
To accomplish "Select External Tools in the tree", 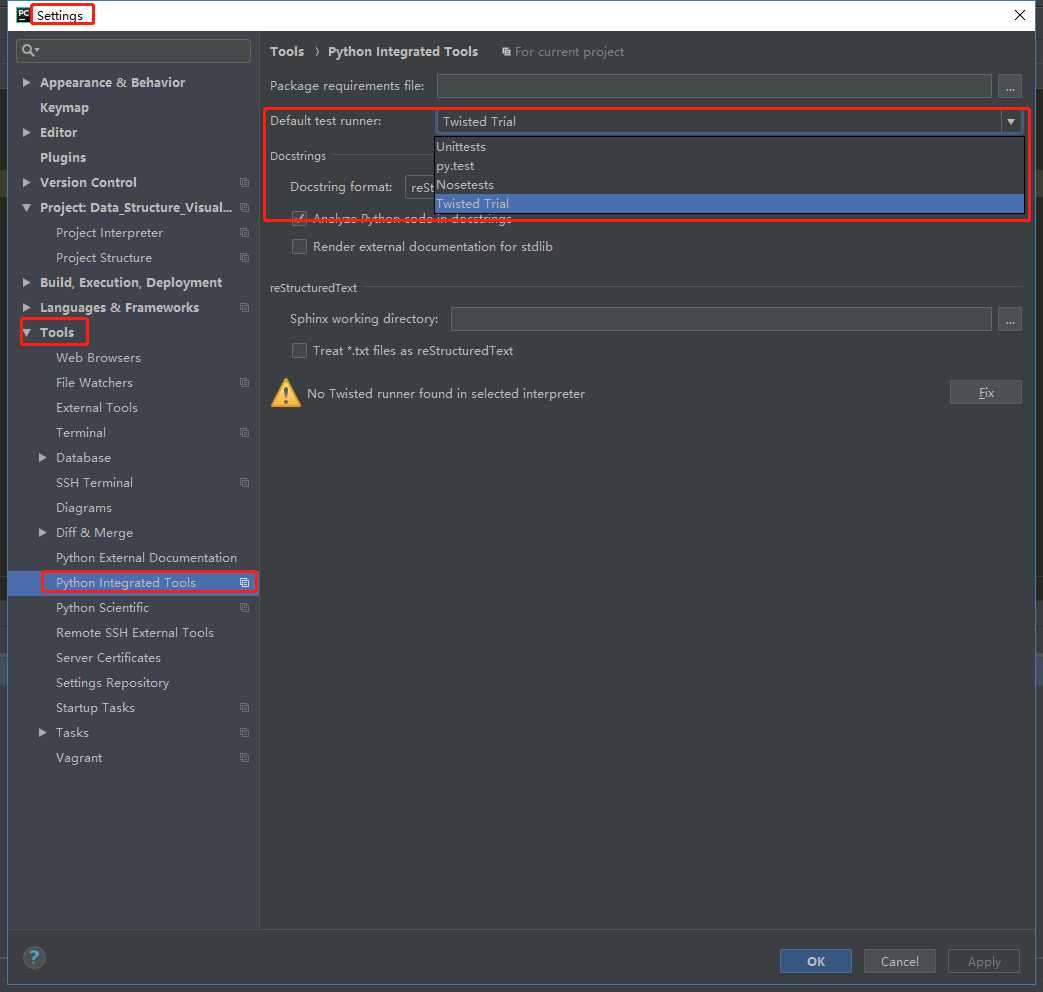I will point(96,408).
